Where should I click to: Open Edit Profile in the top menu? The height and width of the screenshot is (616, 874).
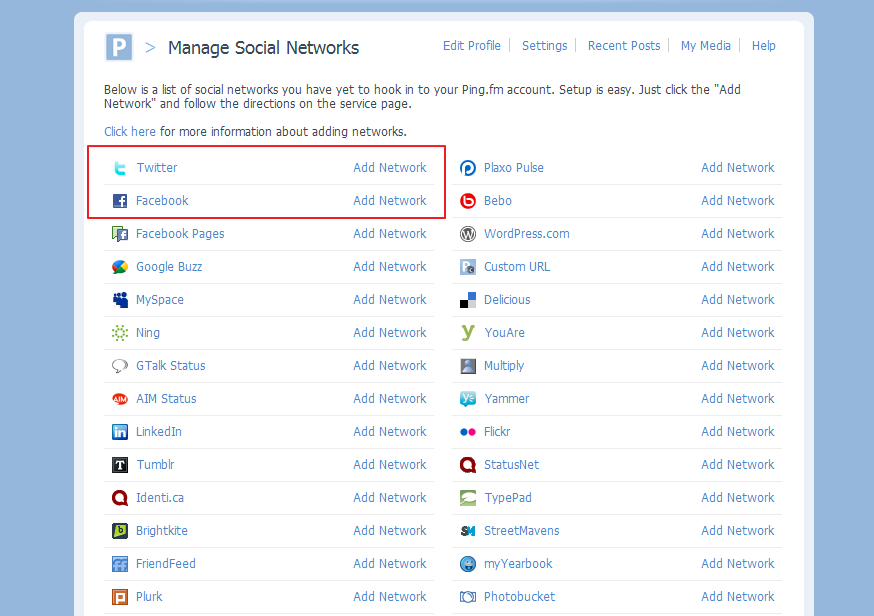(472, 46)
